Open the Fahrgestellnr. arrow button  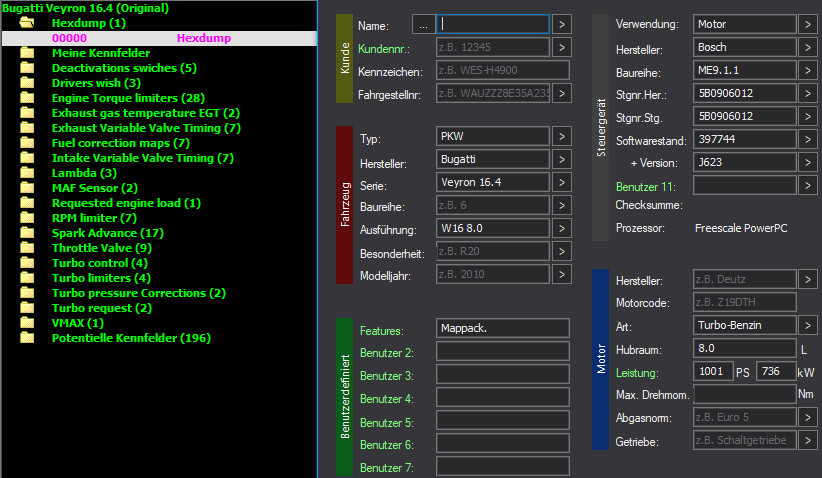(561, 93)
